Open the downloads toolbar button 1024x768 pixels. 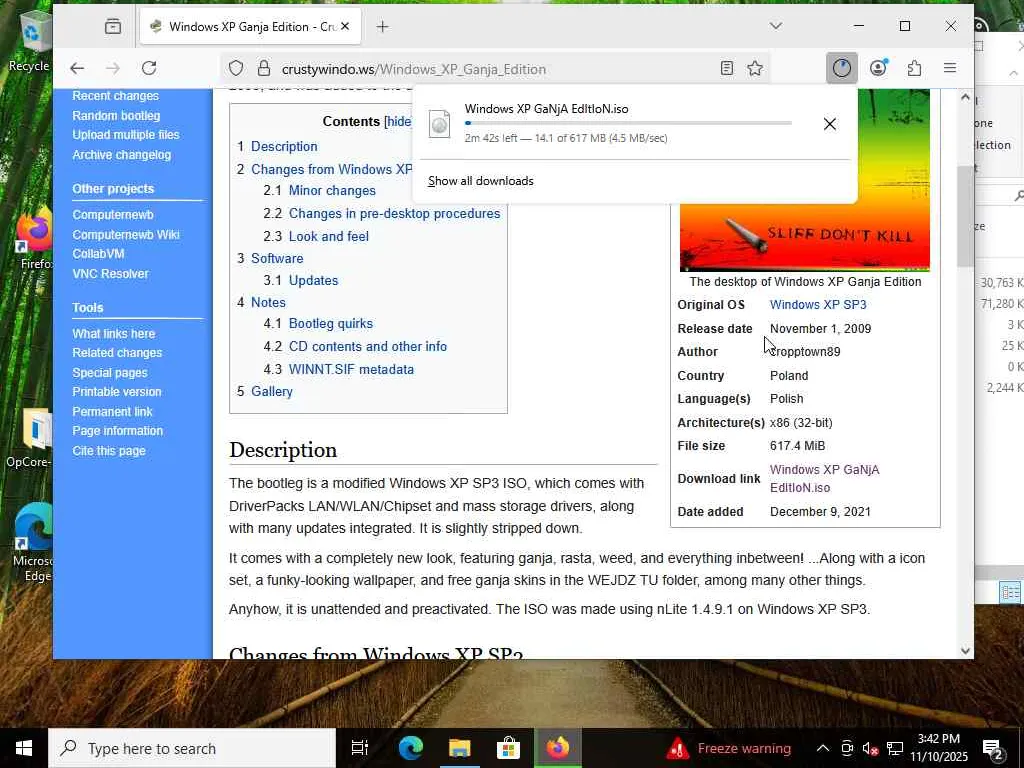(841, 68)
